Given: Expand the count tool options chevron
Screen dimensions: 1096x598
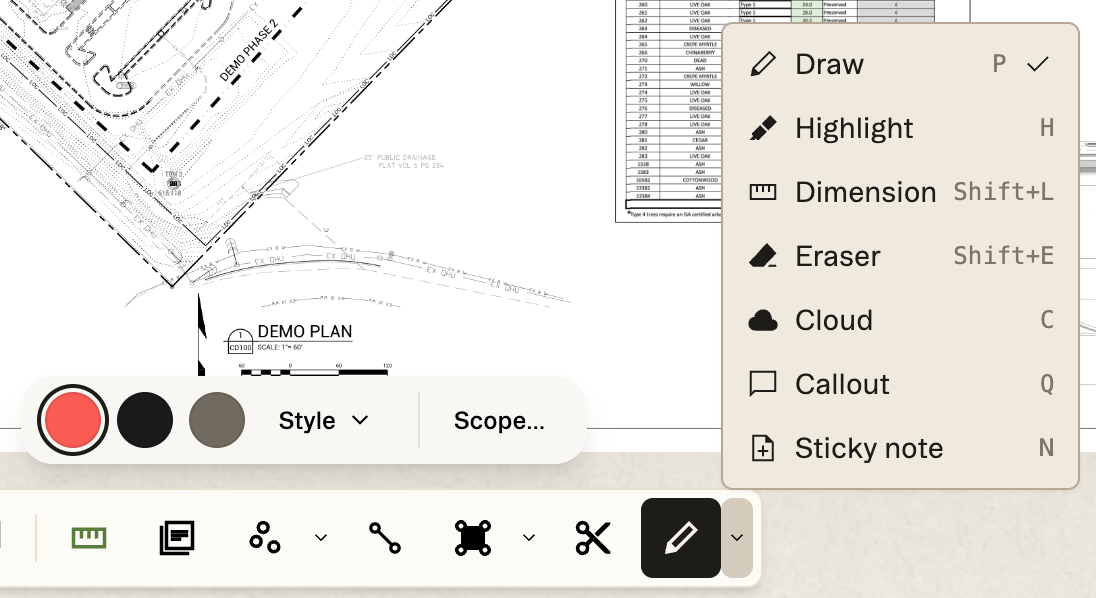Looking at the screenshot, I should point(321,538).
